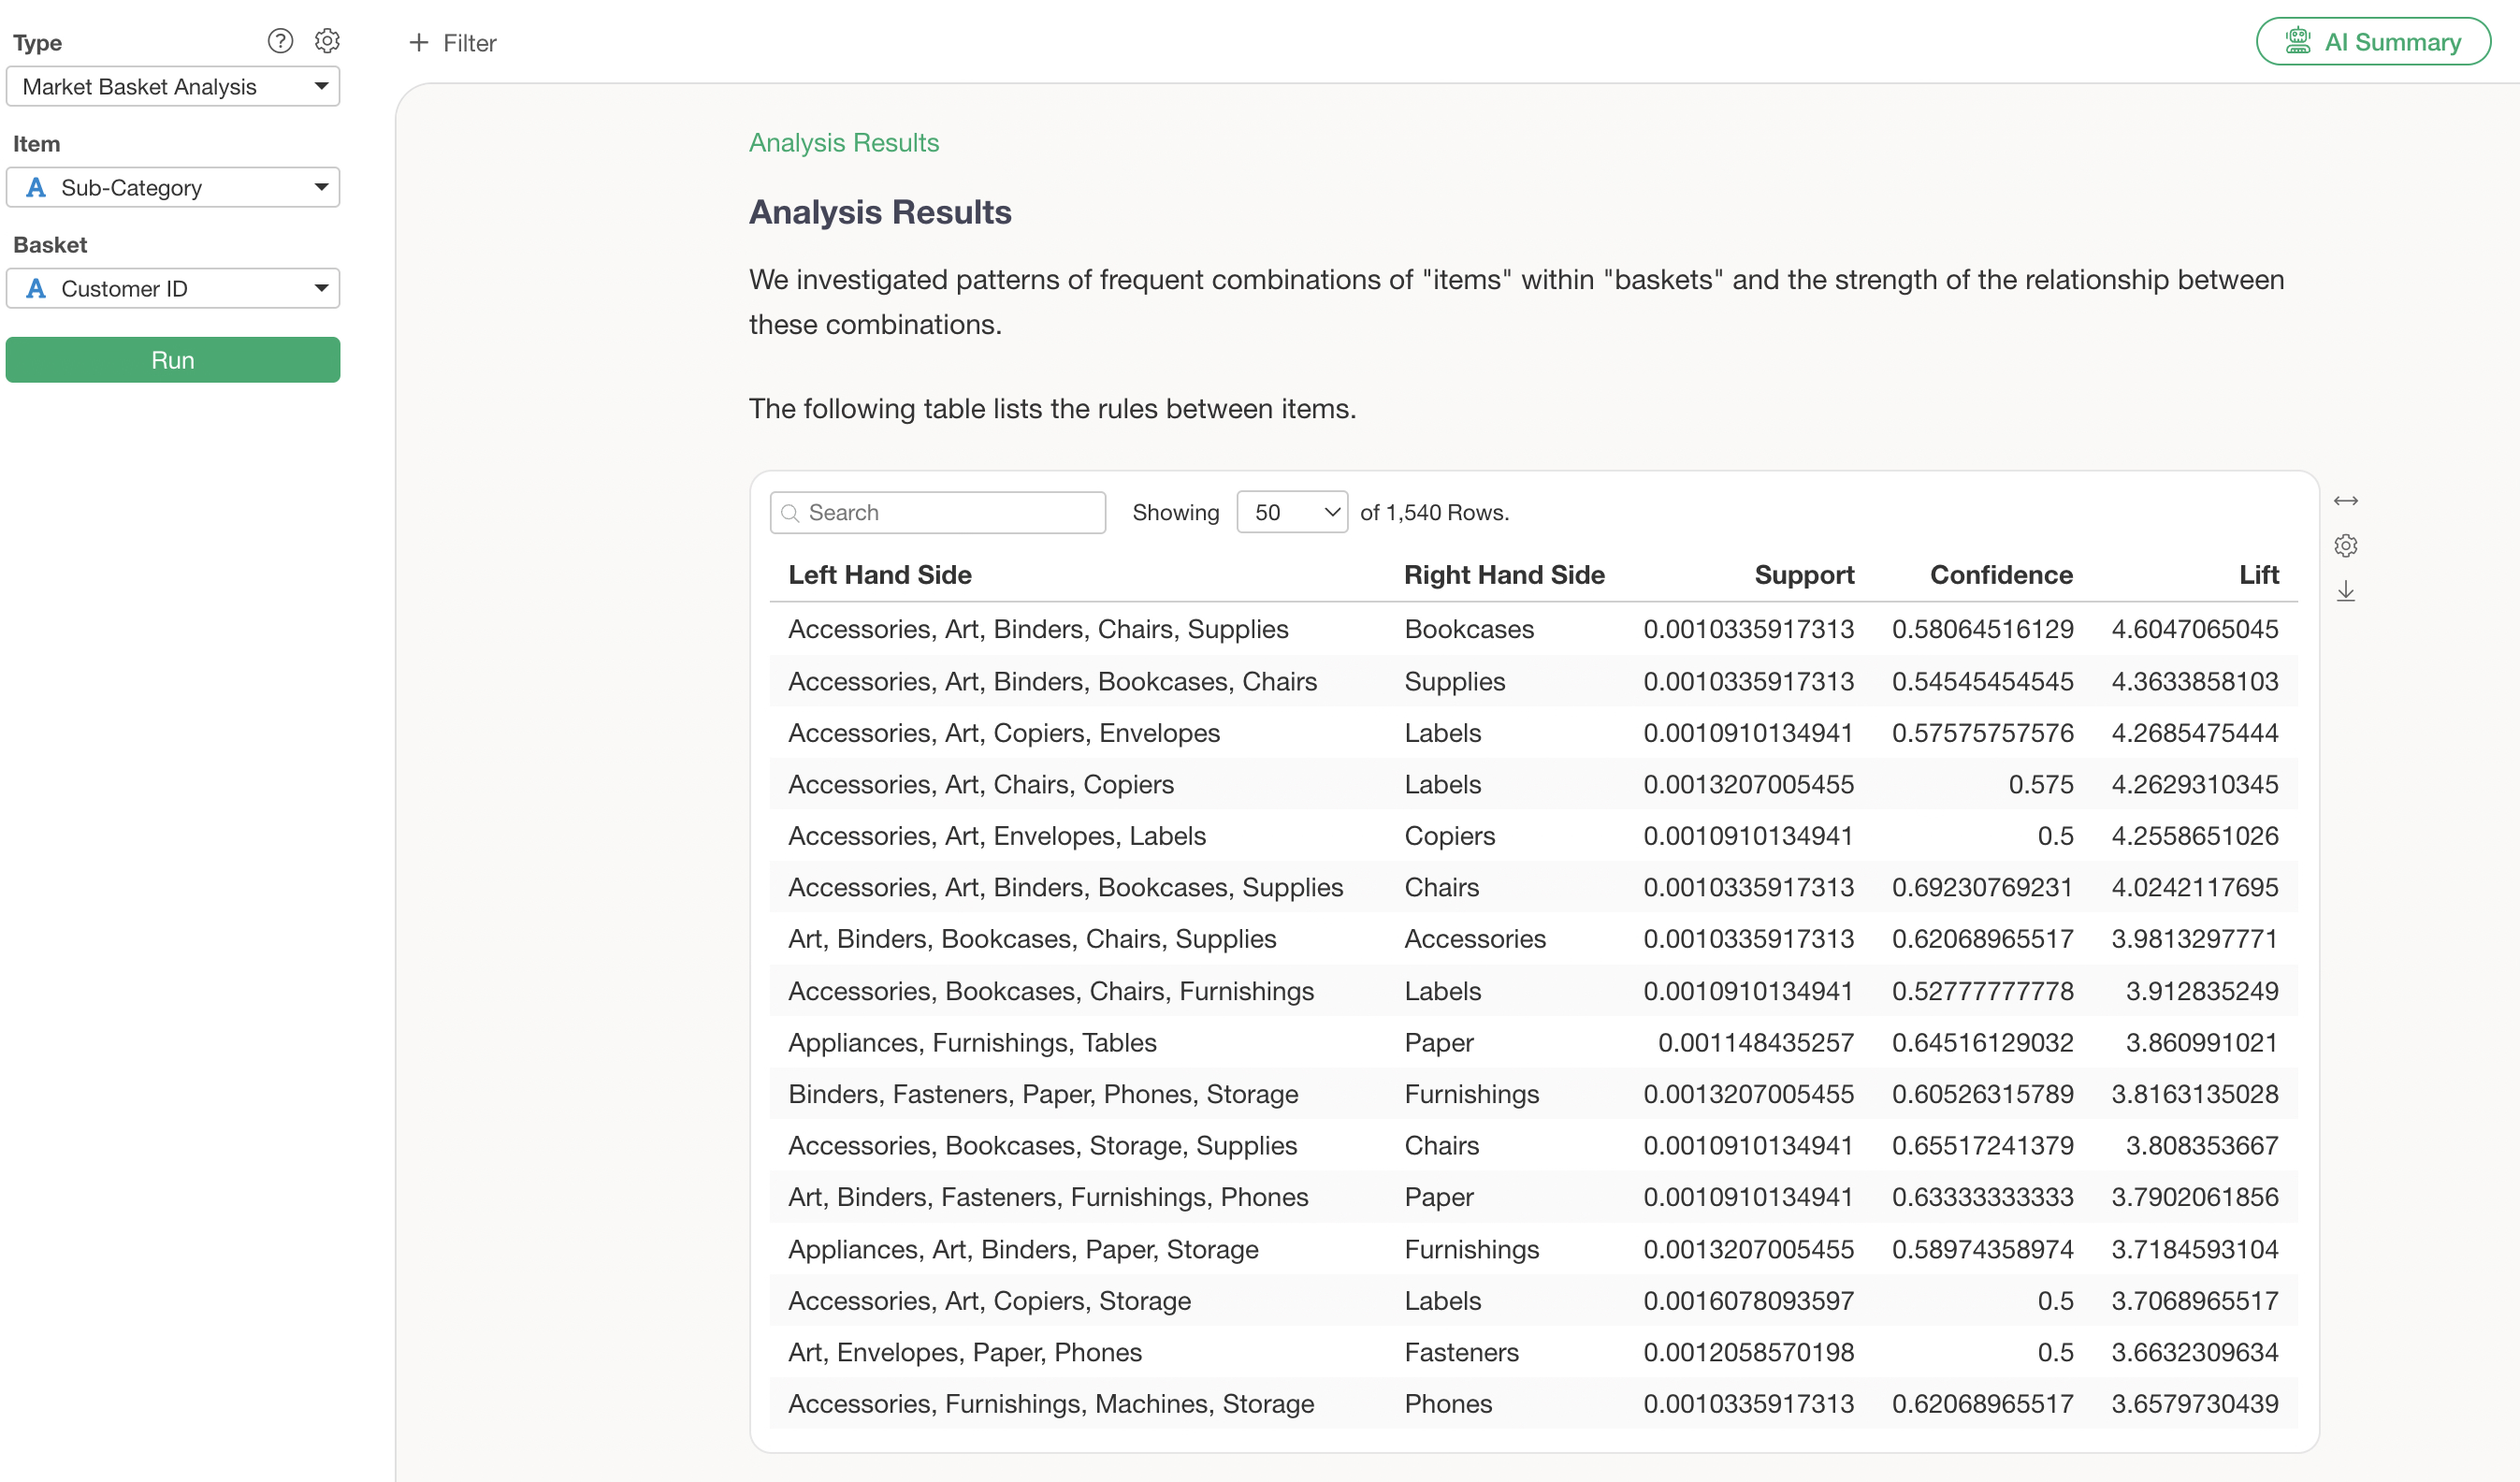The width and height of the screenshot is (2520, 1482).
Task: Sort by Lift column header
Action: [2258, 575]
